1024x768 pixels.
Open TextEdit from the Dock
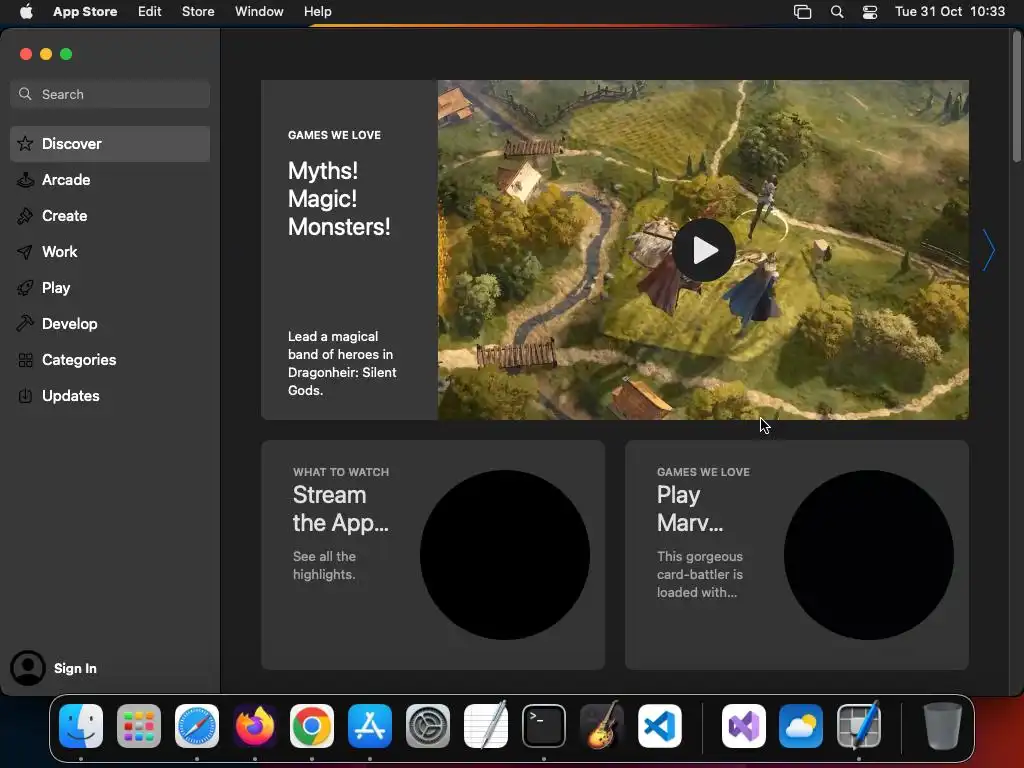tap(486, 726)
